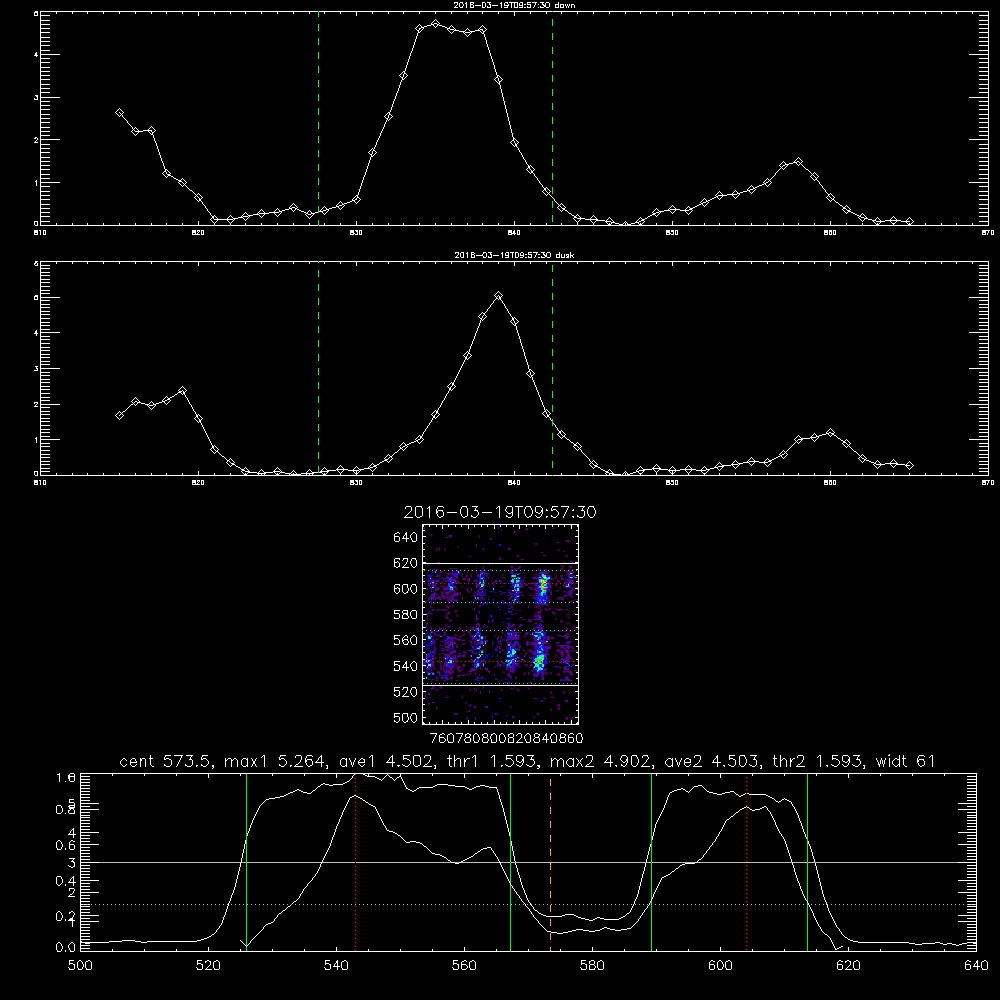Click the '500' x-axis label of the bottom plot
Screen dimensions: 1000x1000
[x=80, y=966]
